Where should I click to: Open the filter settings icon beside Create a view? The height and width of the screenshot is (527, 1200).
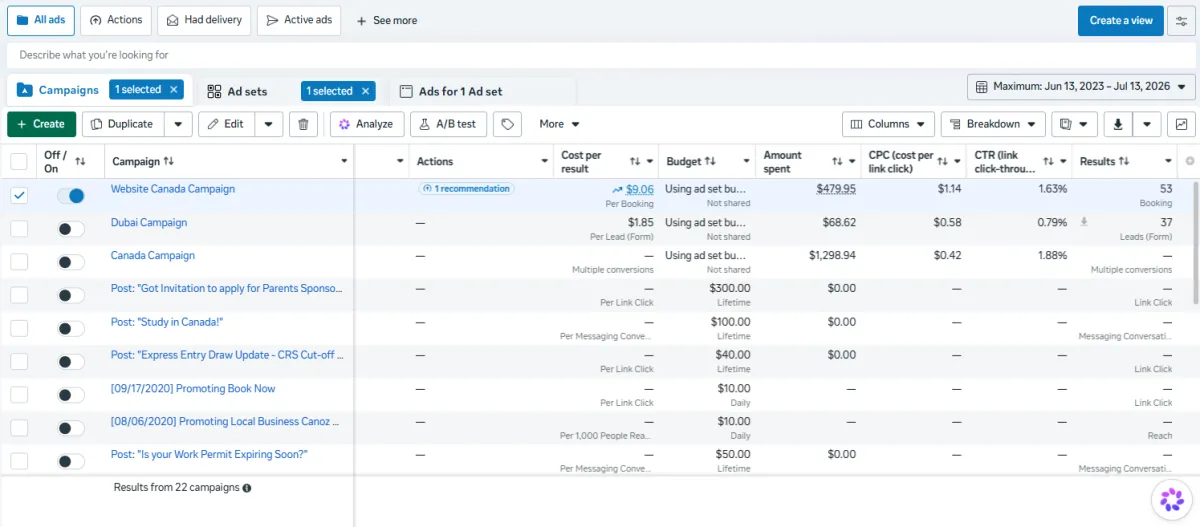pyautogui.click(x=1181, y=20)
